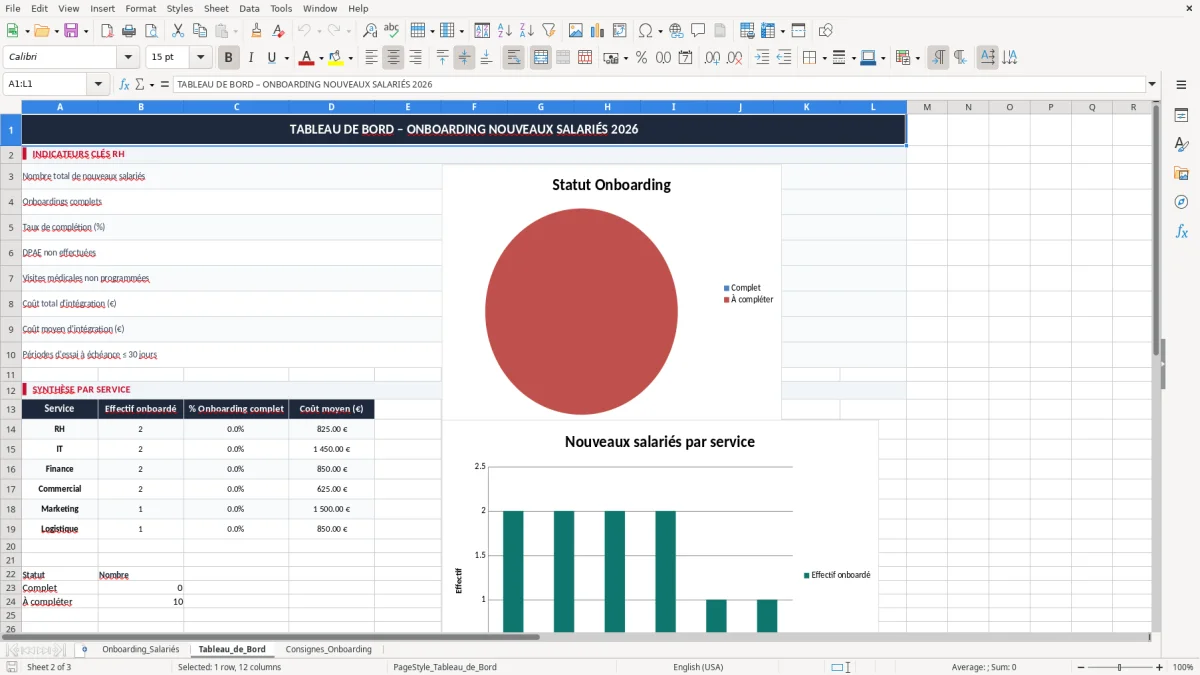Cut selection with the scissors icon
1200x675 pixels.
178,31
